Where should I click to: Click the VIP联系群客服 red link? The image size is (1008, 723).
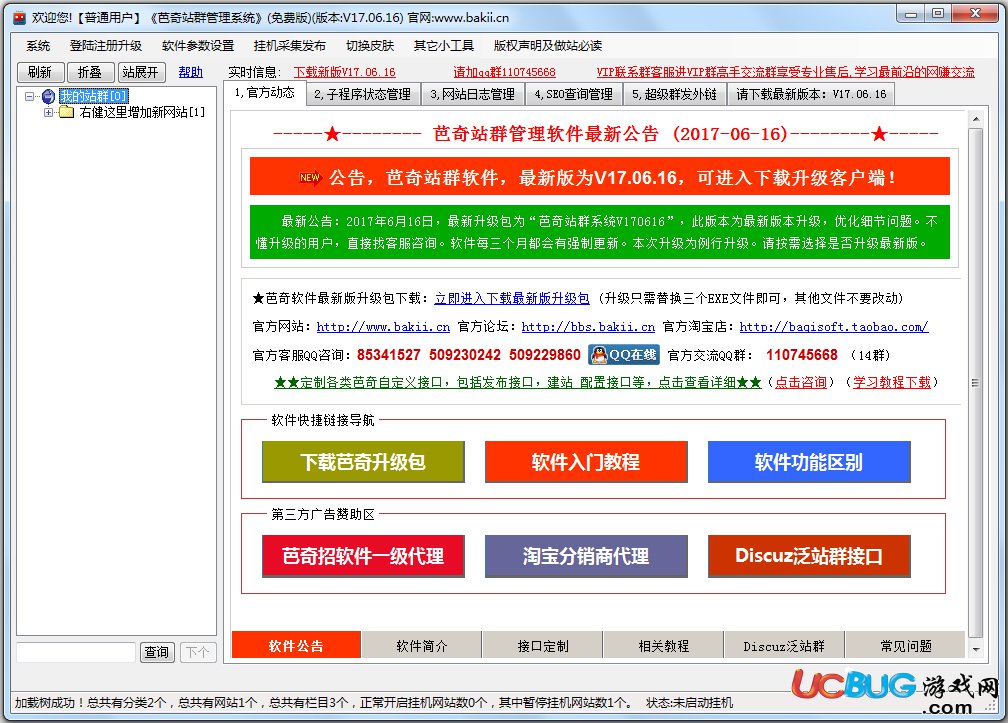[x=785, y=72]
